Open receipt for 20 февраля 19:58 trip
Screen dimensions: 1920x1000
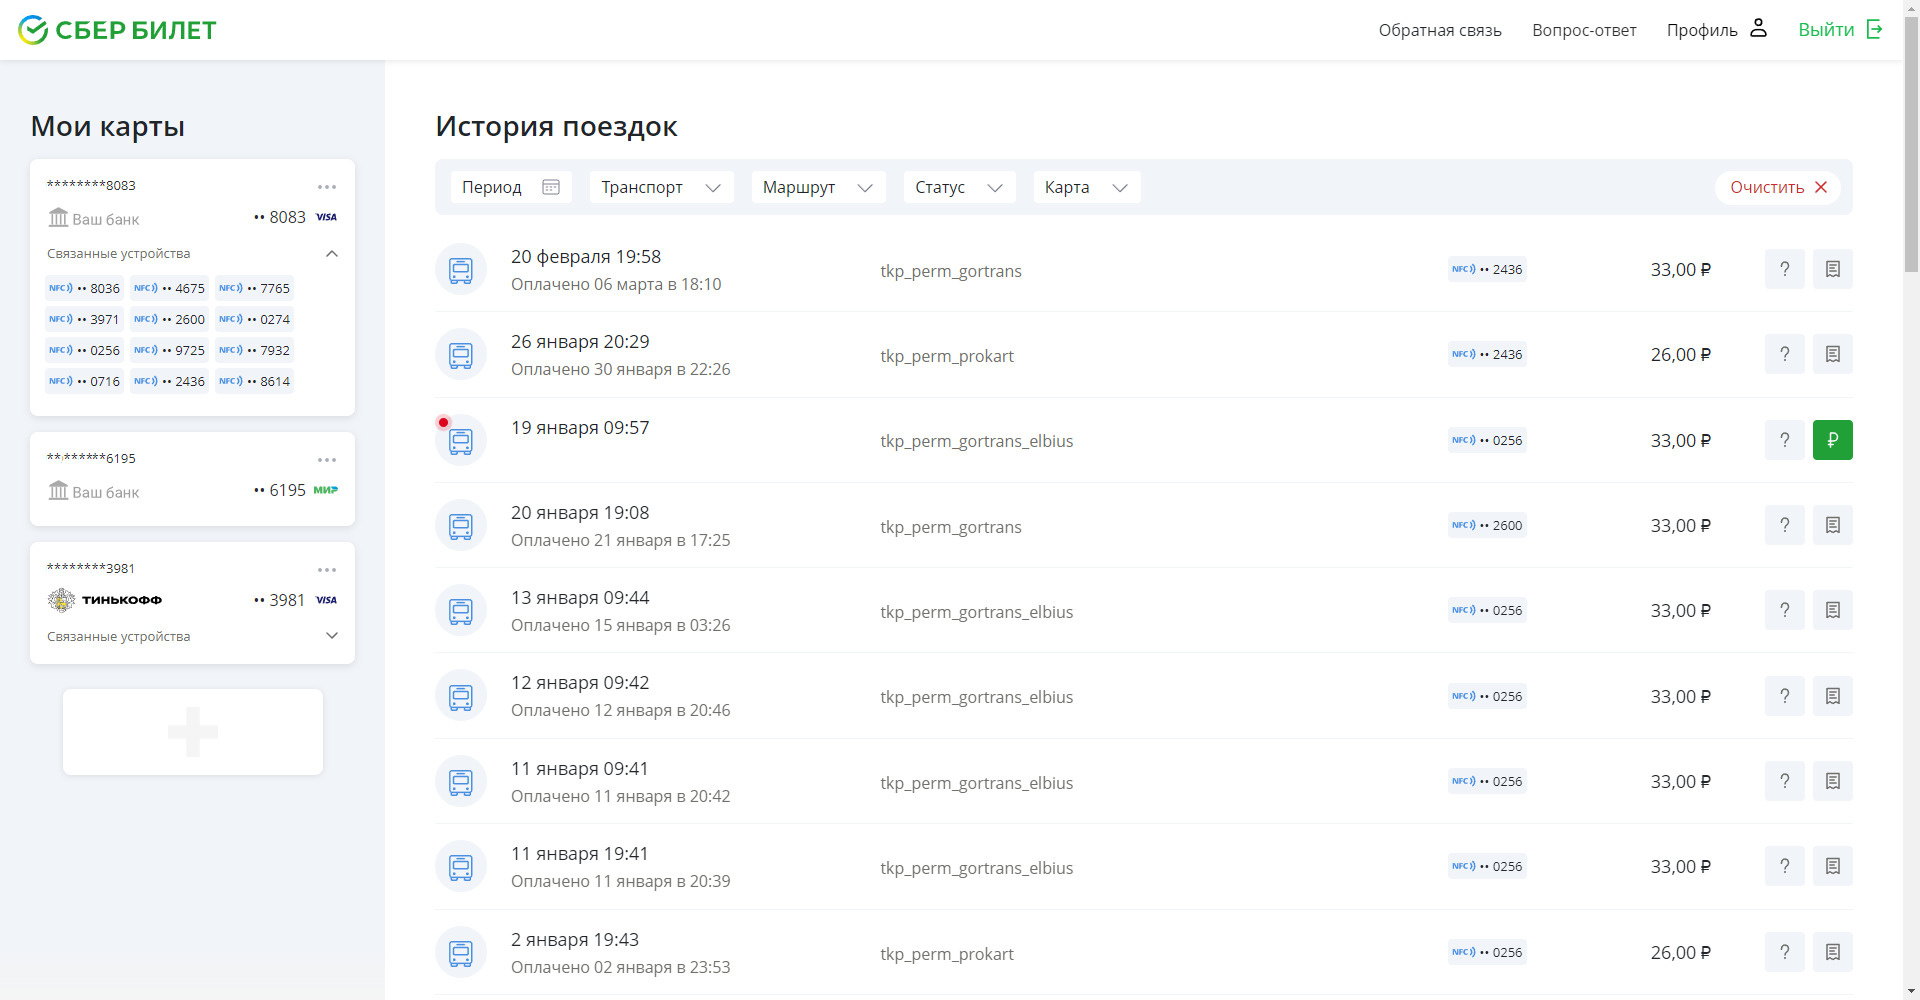pos(1832,269)
